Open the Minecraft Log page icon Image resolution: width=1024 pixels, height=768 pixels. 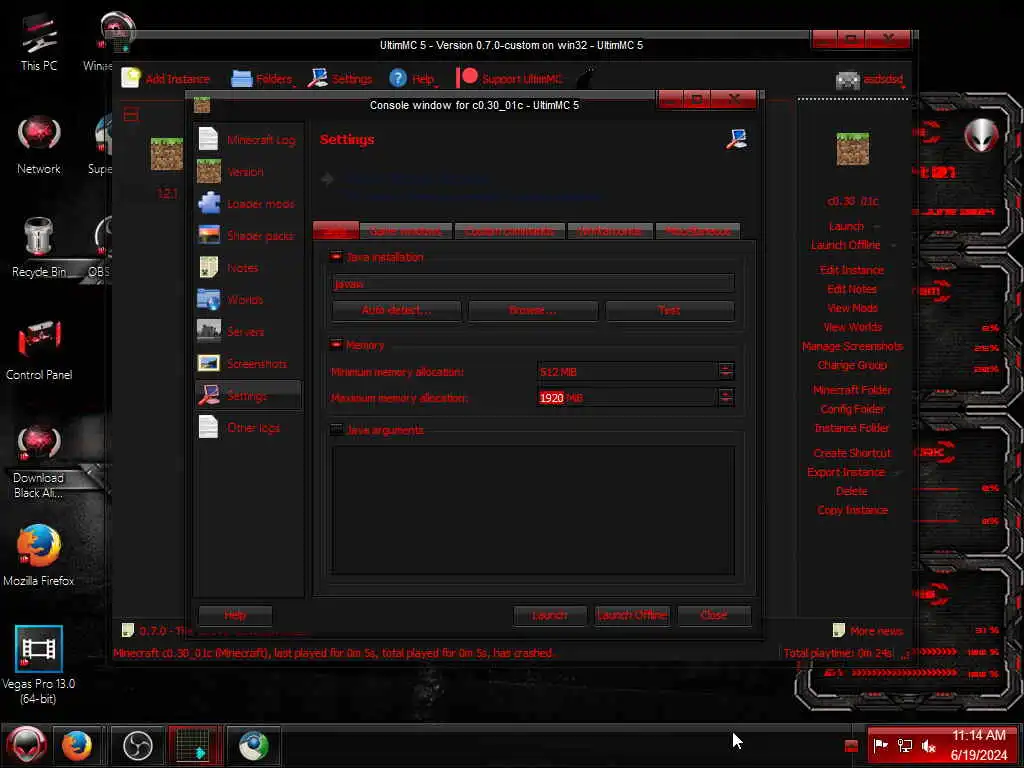208,139
